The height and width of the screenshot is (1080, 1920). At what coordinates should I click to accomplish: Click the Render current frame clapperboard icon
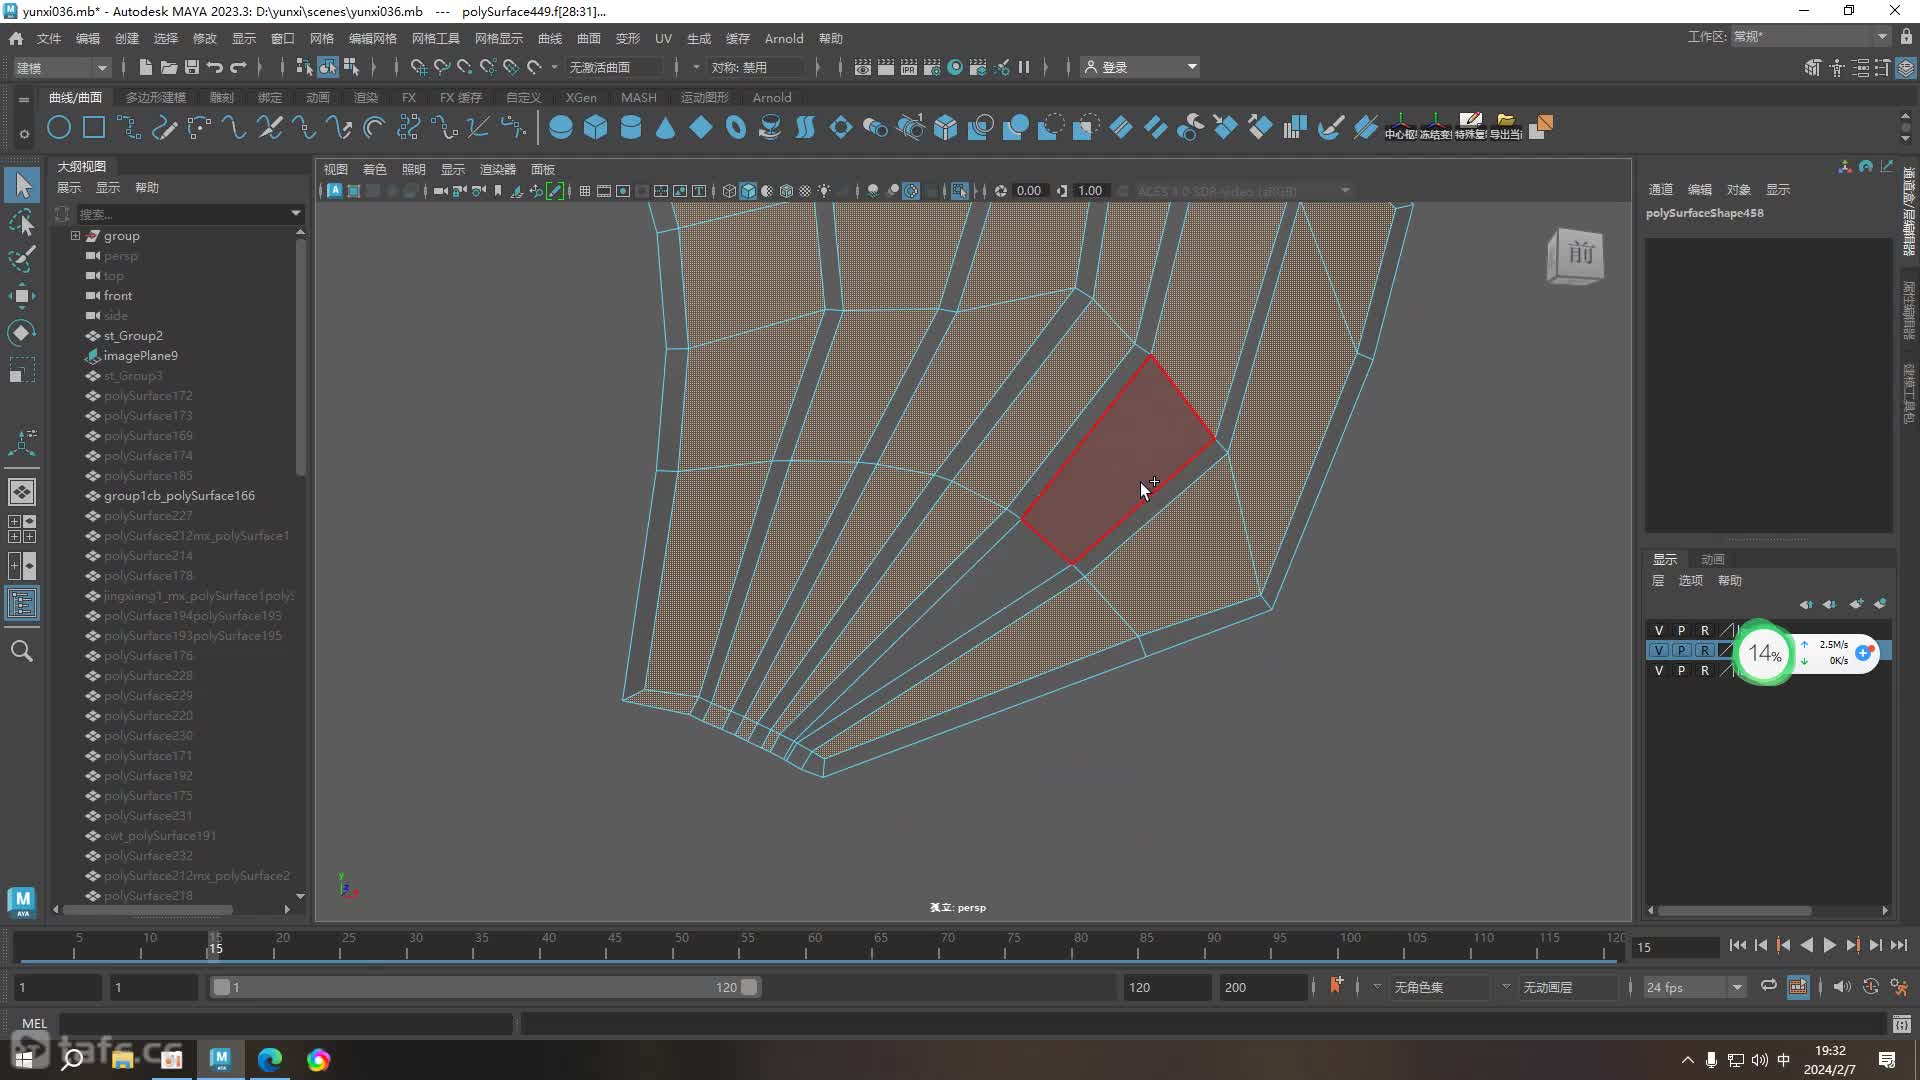coord(886,67)
